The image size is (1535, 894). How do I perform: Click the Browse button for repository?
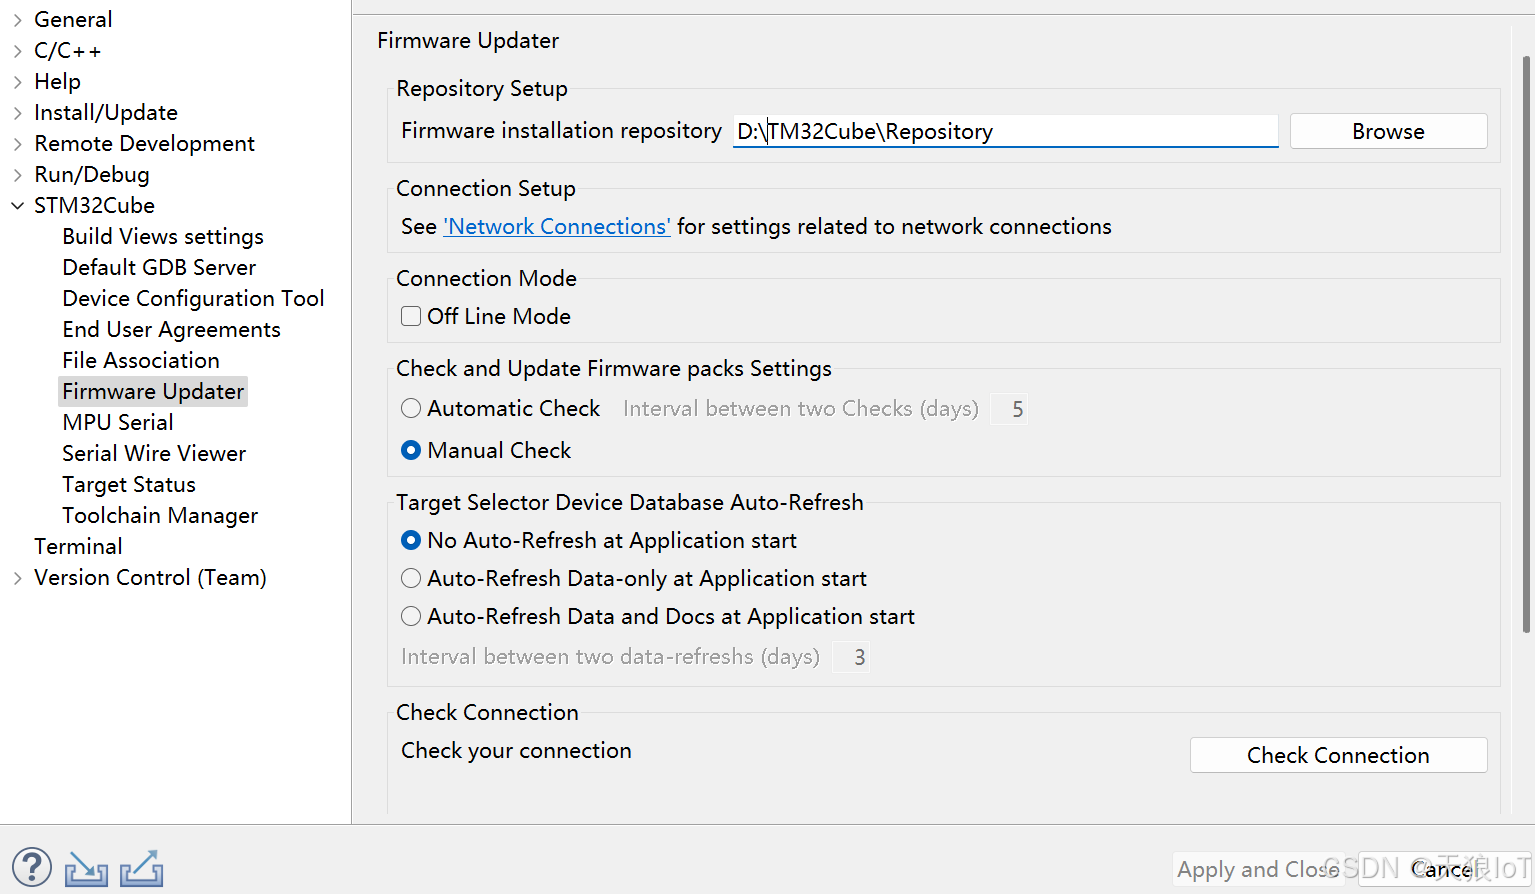[1388, 131]
